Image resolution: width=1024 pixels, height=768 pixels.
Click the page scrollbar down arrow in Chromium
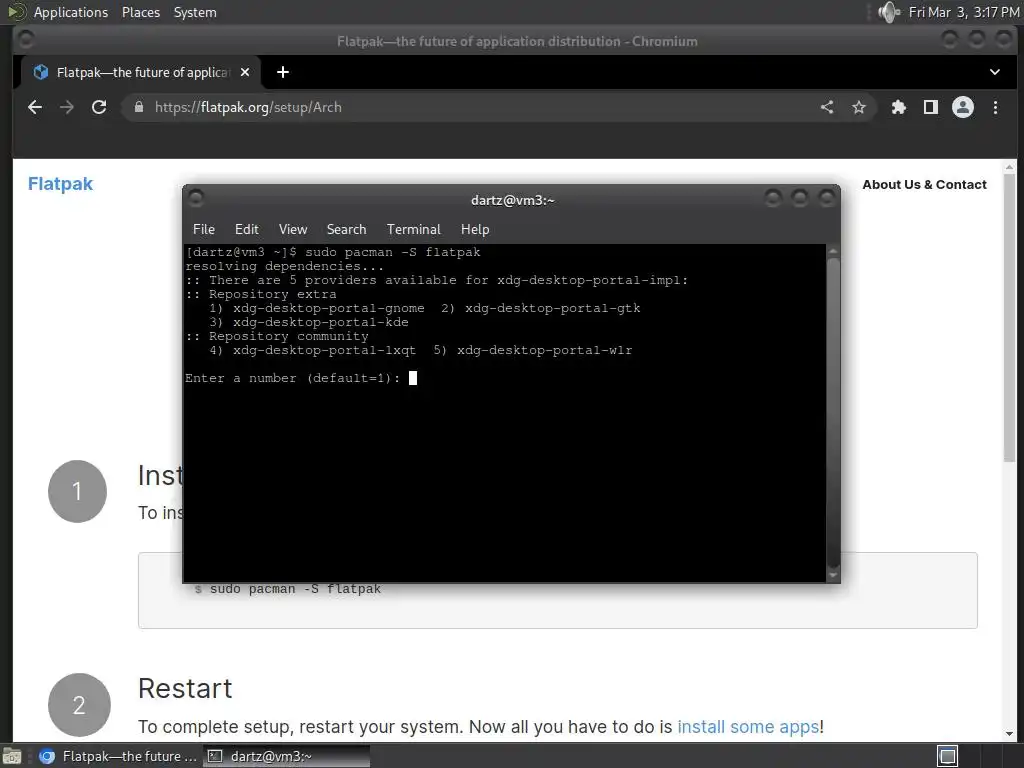[x=1010, y=733]
